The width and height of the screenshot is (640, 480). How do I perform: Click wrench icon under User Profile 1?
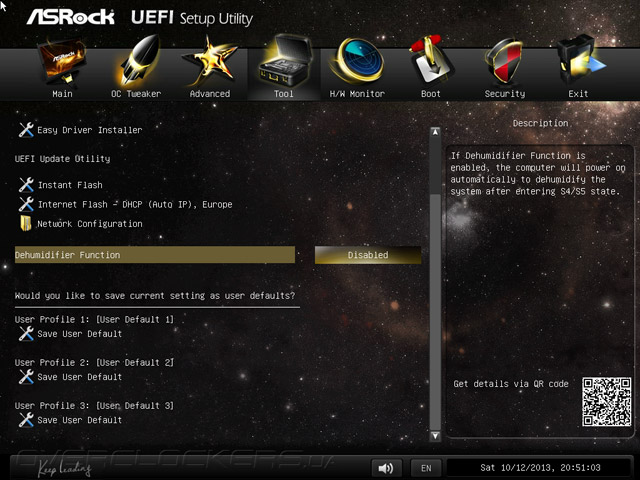point(26,333)
